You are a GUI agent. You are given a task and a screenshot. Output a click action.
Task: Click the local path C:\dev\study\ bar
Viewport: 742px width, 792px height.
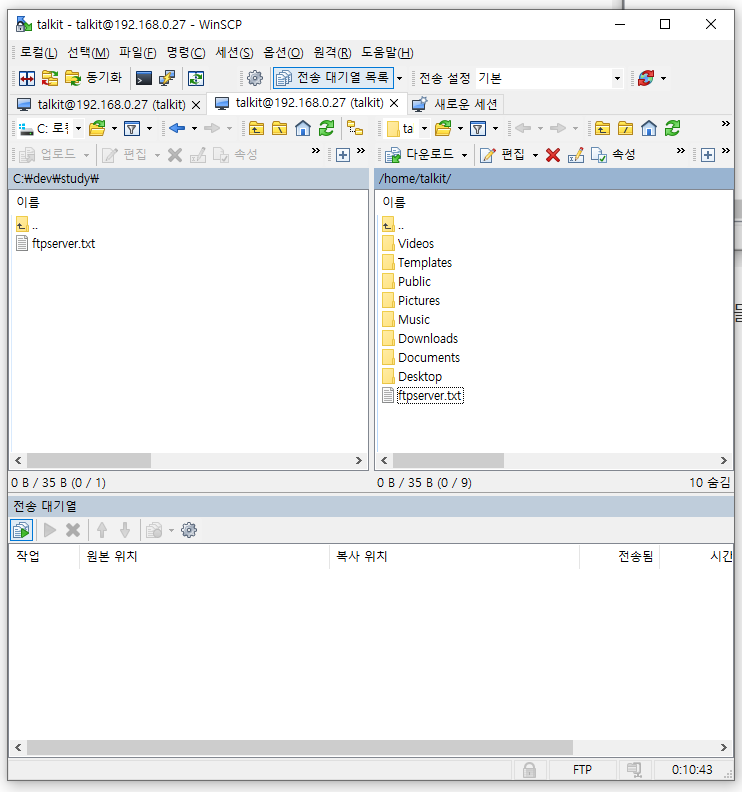pyautogui.click(x=188, y=179)
